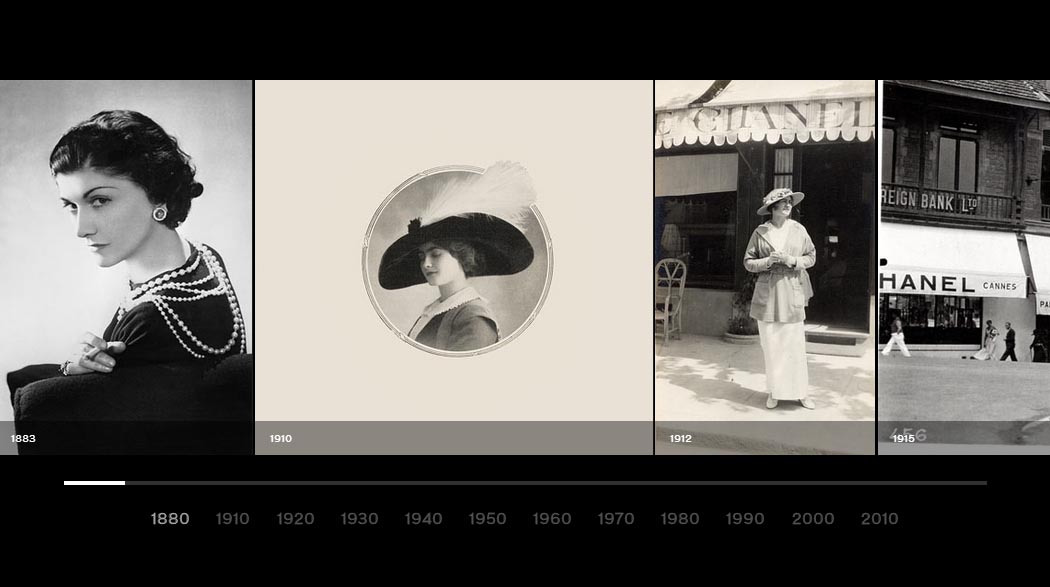View the 1950 era photos
The height and width of the screenshot is (587, 1050).
pos(488,519)
